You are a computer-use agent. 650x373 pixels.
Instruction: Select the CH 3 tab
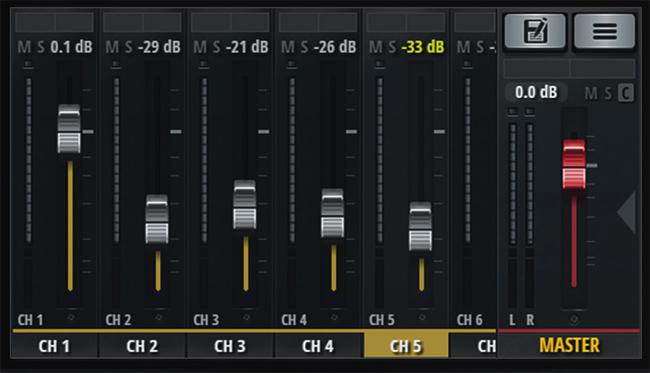click(230, 346)
